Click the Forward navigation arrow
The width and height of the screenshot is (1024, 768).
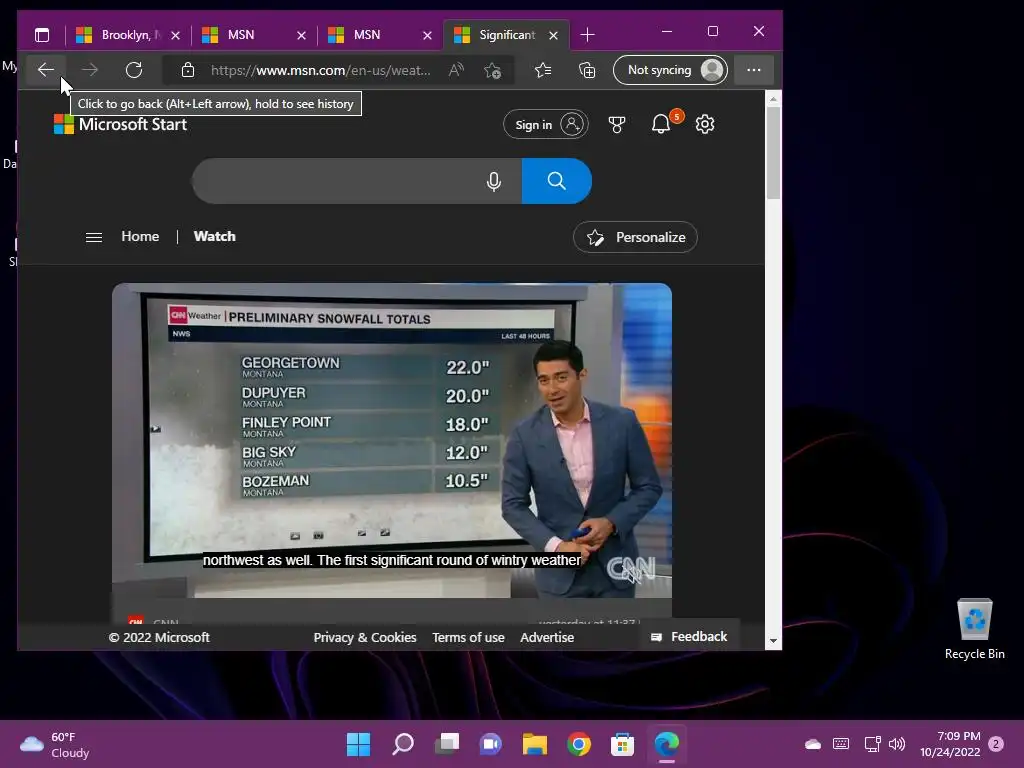(90, 70)
